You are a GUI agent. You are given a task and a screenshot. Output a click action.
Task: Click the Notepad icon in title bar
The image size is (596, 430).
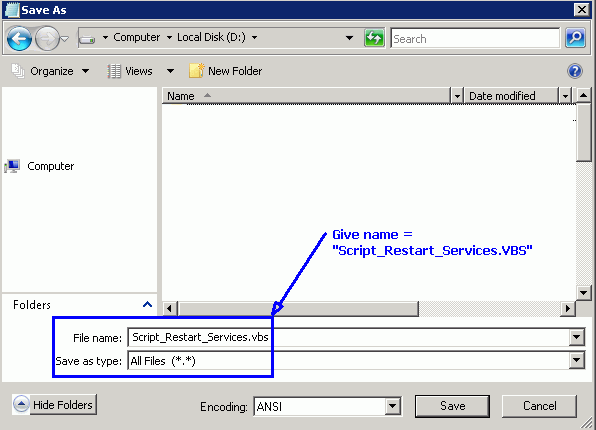[x=13, y=10]
